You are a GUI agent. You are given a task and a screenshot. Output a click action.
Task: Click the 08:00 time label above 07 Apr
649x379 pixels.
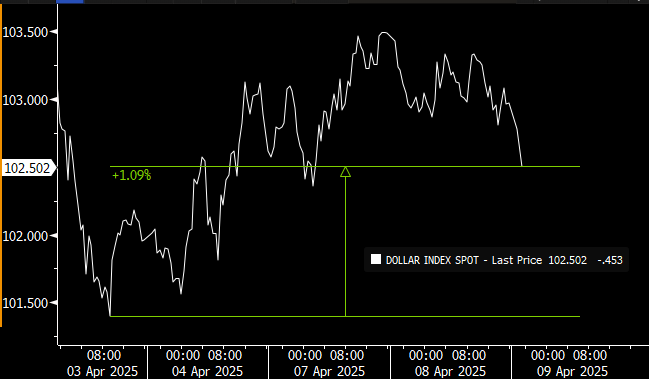(x=347, y=355)
